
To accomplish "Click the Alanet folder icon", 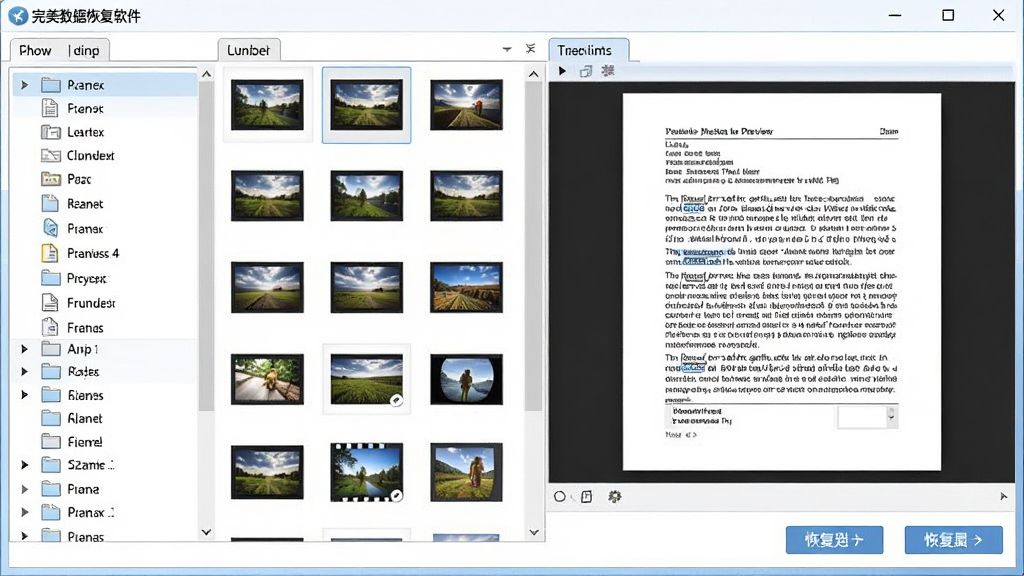I will [x=50, y=418].
